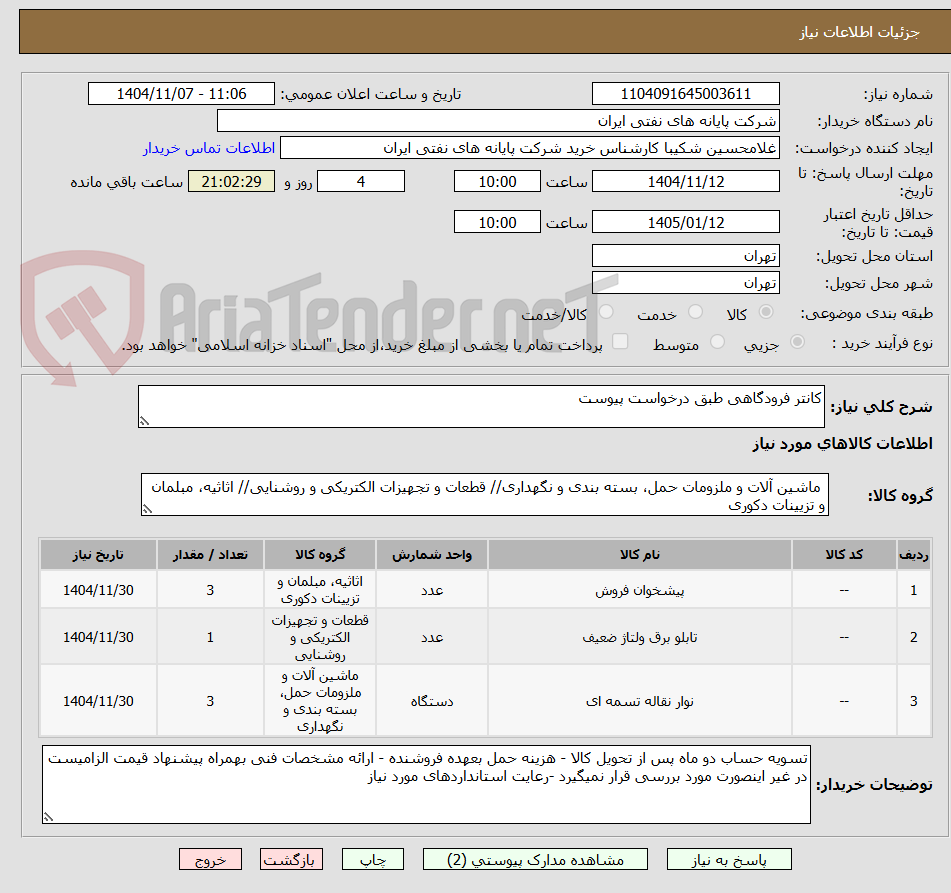The width and height of the screenshot is (951, 893).
Task: Click the quantity cell of row 2
Action: (210, 637)
